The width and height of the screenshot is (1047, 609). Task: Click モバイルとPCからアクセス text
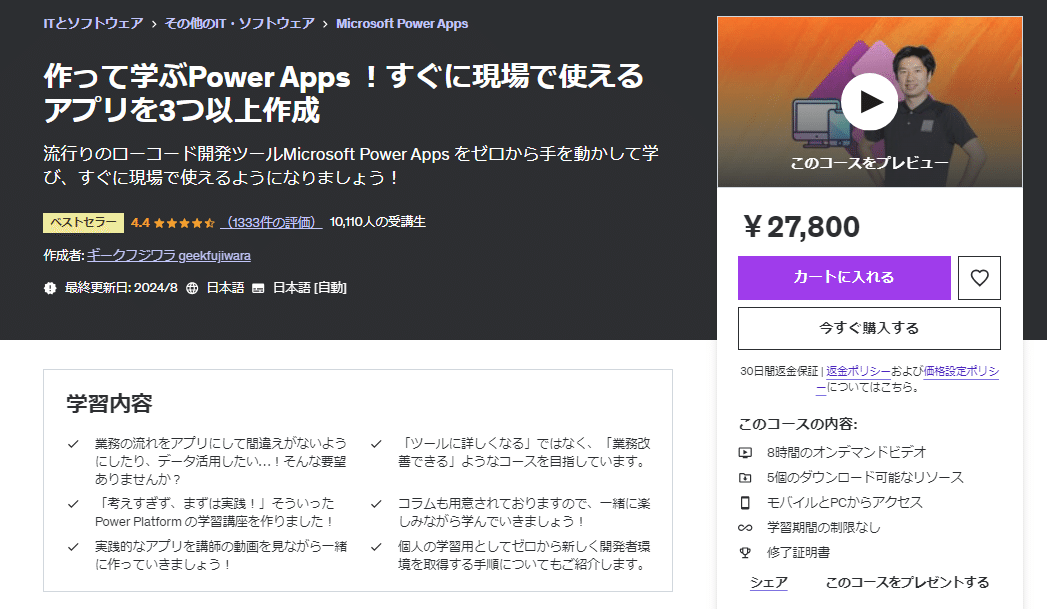845,502
